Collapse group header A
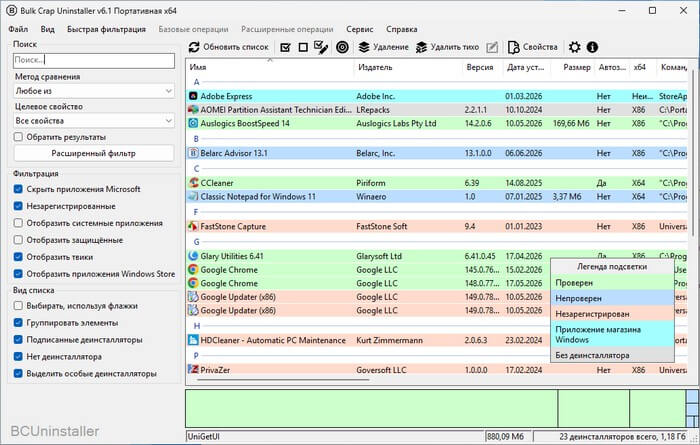 196,82
